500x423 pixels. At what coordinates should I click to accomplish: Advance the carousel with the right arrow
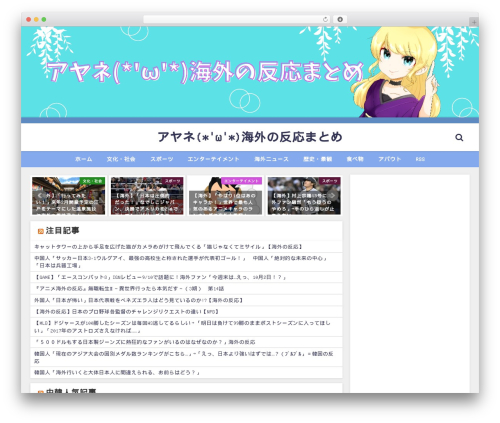coord(332,196)
